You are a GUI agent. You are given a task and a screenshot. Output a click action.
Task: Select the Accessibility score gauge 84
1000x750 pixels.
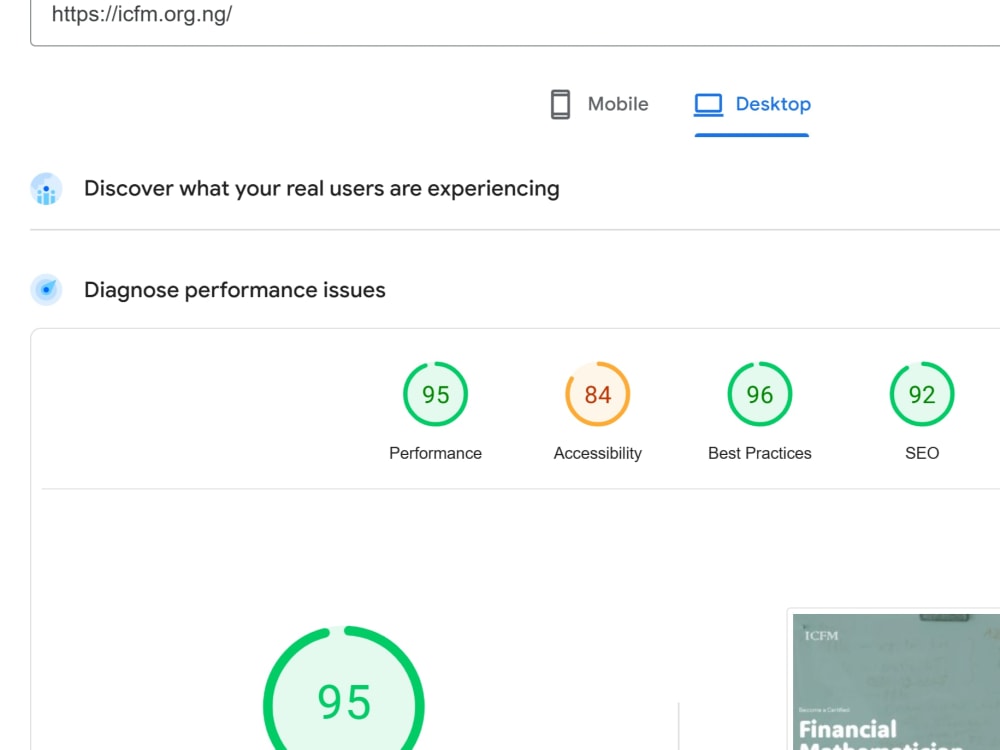[598, 394]
